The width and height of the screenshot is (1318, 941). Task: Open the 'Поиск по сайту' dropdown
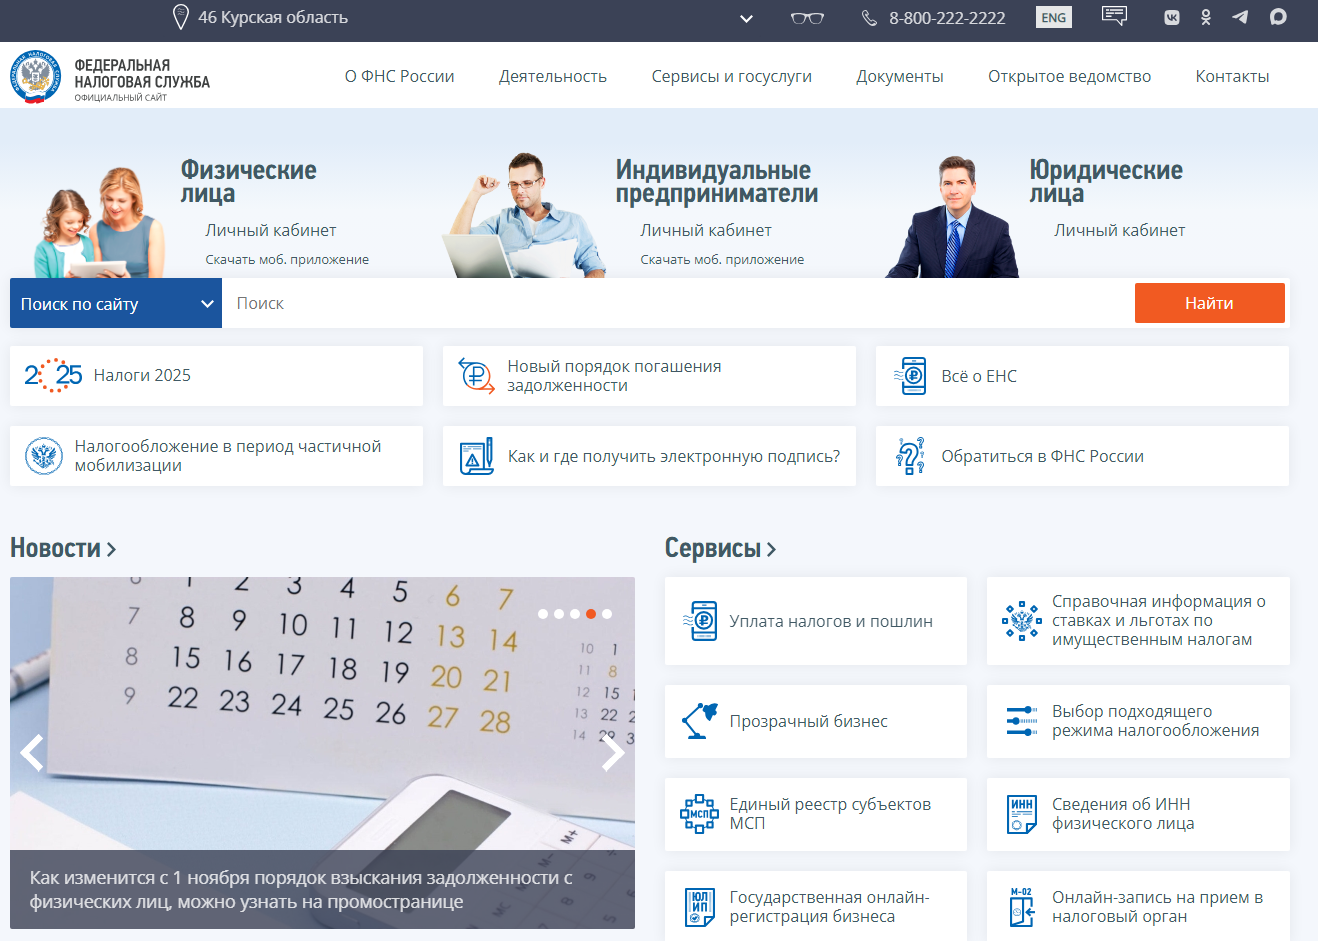116,304
